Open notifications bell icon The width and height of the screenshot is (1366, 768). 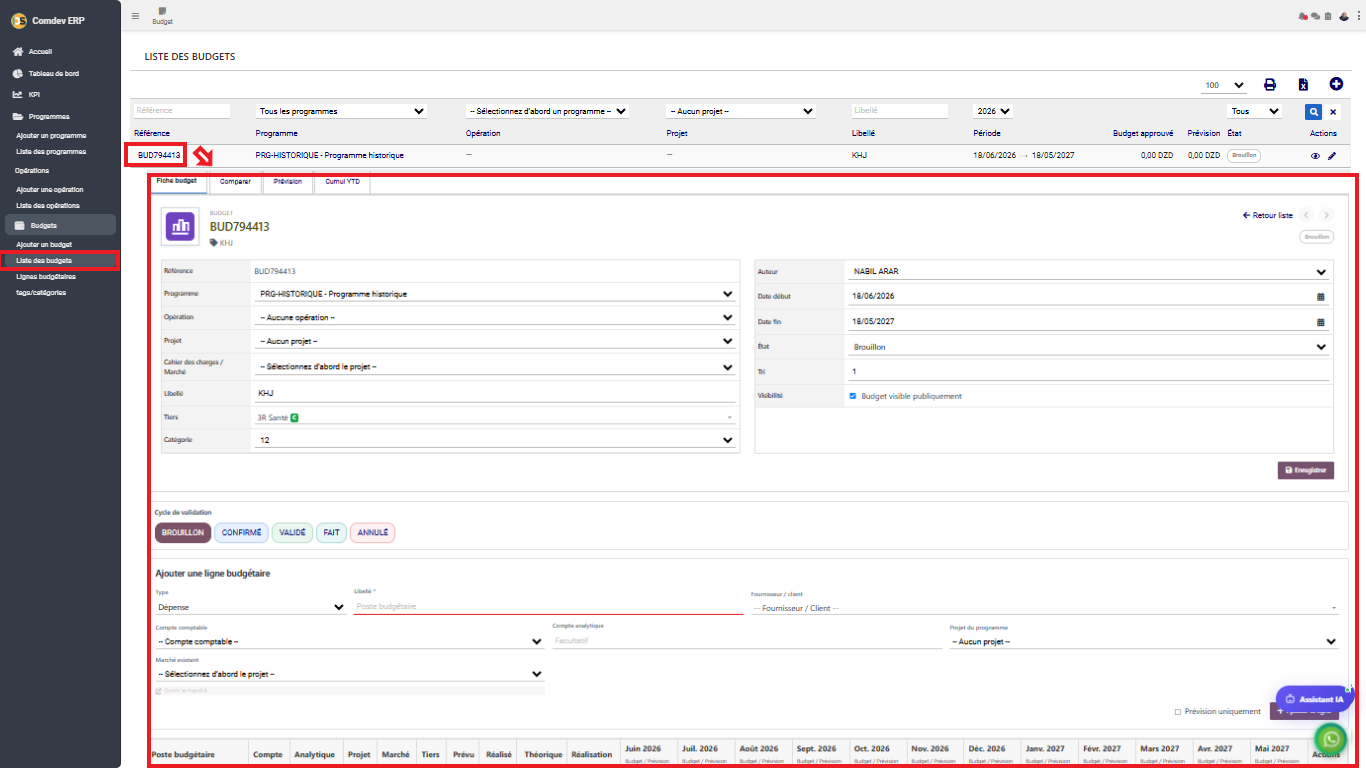(1302, 16)
